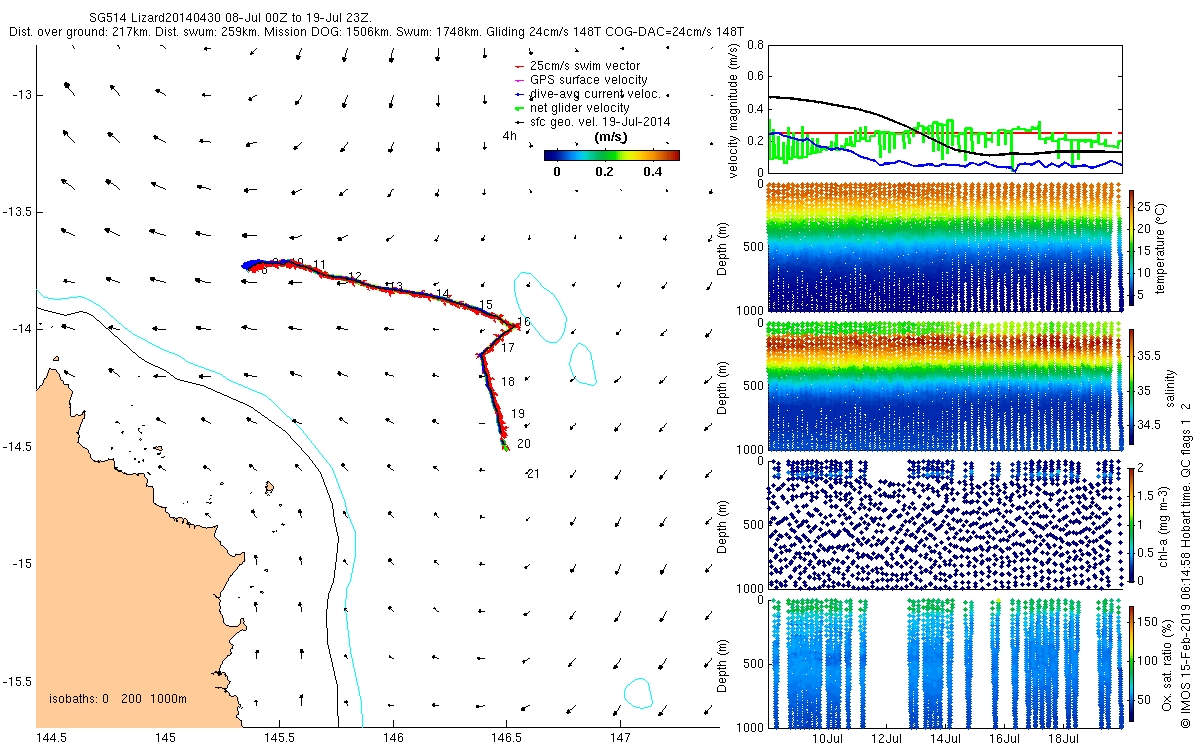Viewport: 1200px width, 750px height.
Task: Click the velocity magnitude time-series plot
Action: [x=945, y=109]
